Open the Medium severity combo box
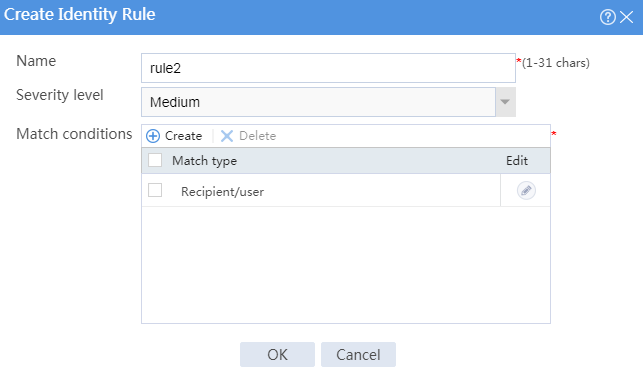643x383 pixels. 319,102
